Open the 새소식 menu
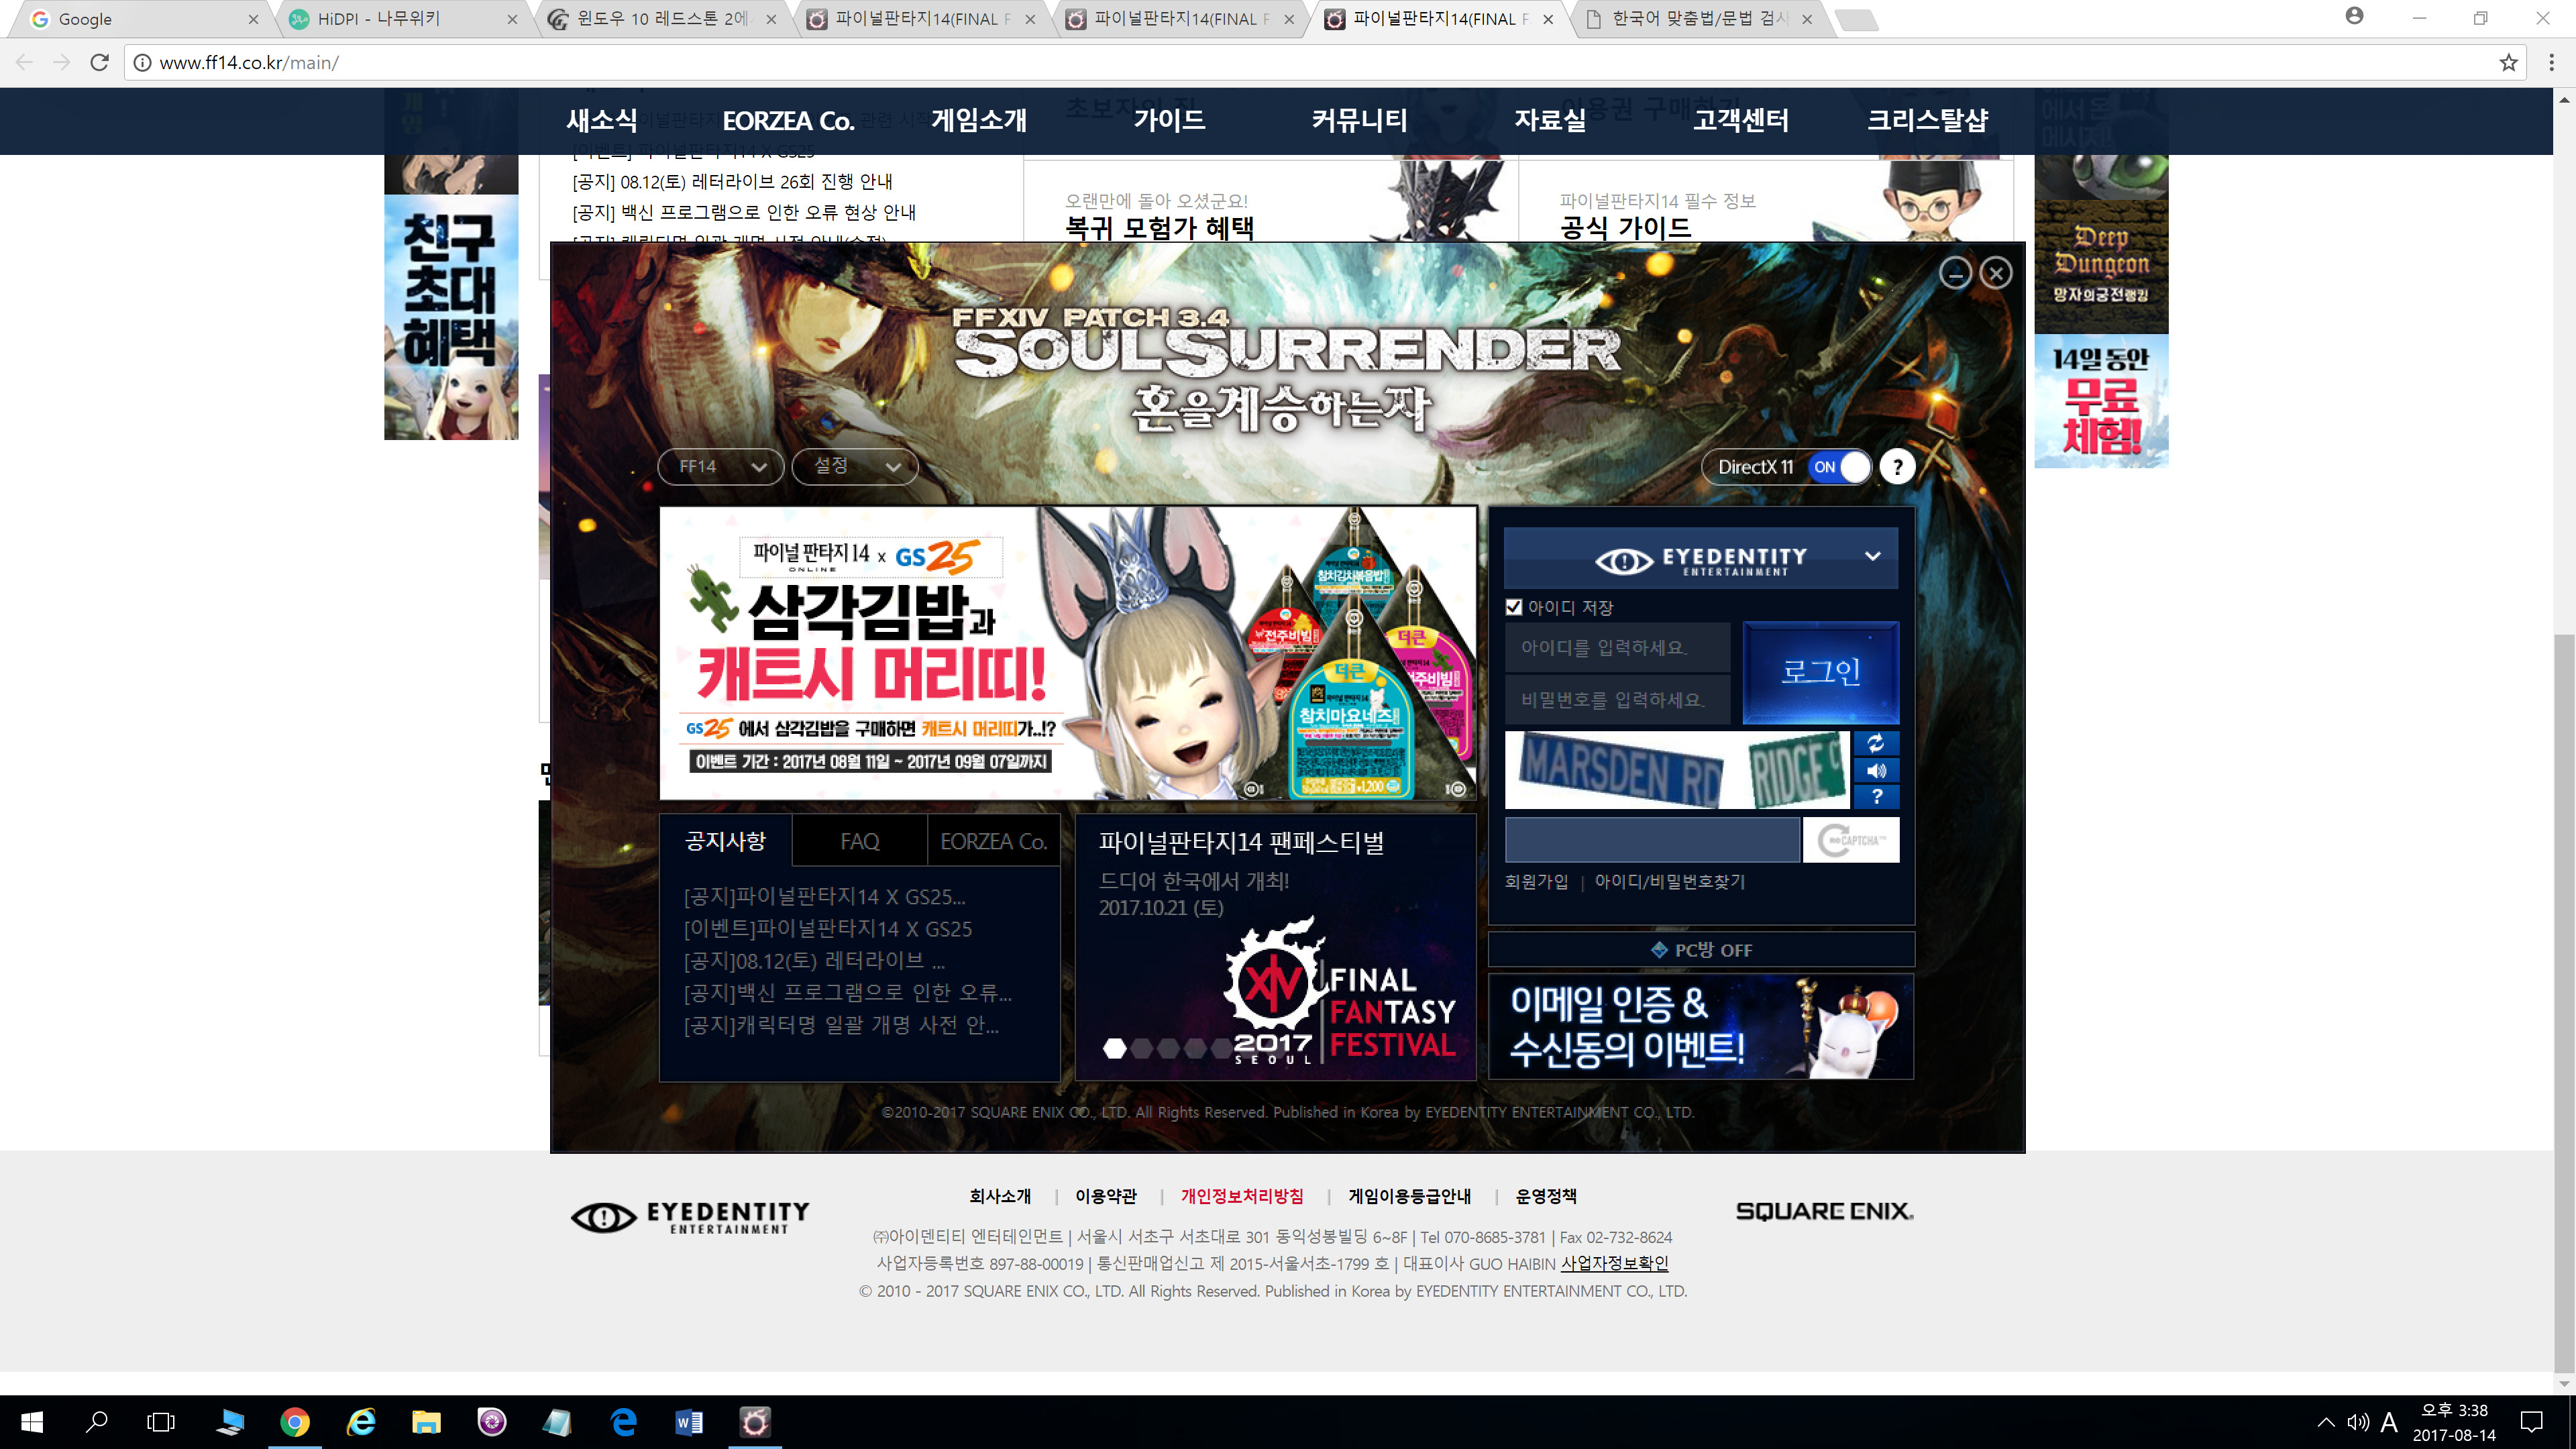Screen dimensions: 2576x1449 coord(602,121)
